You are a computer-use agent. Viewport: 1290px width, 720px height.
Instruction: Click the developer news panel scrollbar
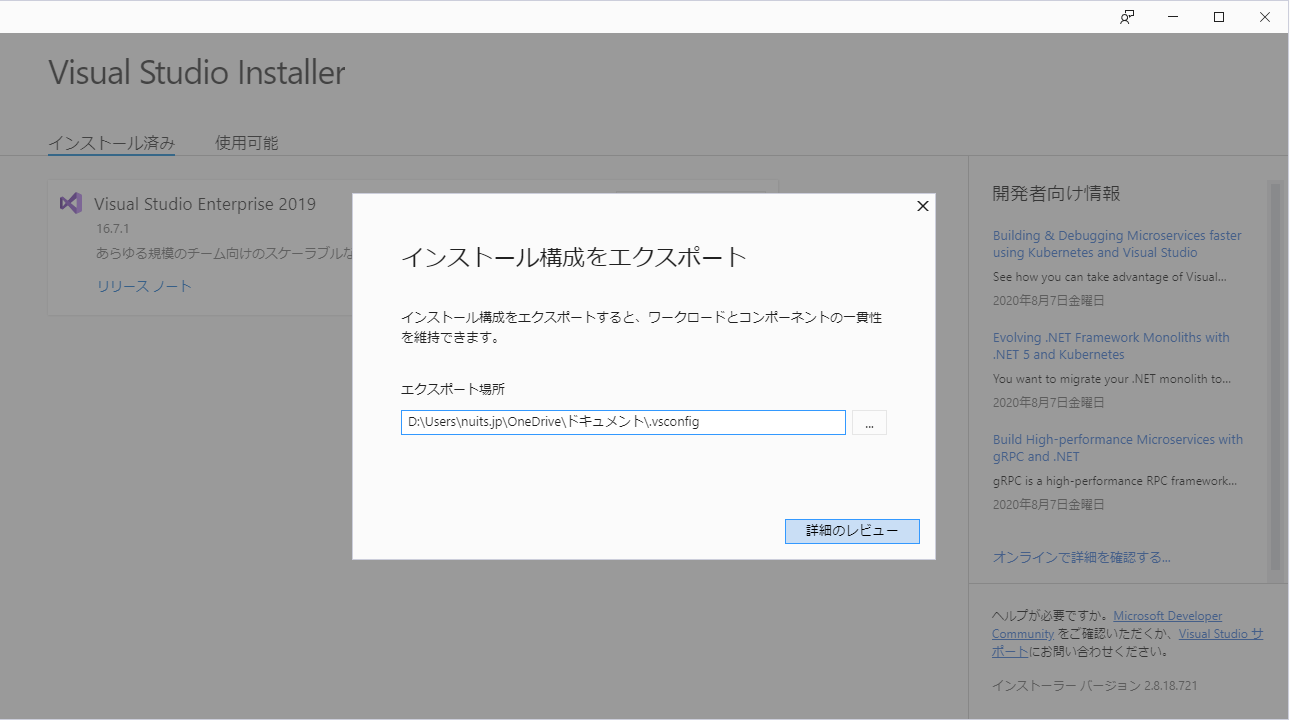1274,376
